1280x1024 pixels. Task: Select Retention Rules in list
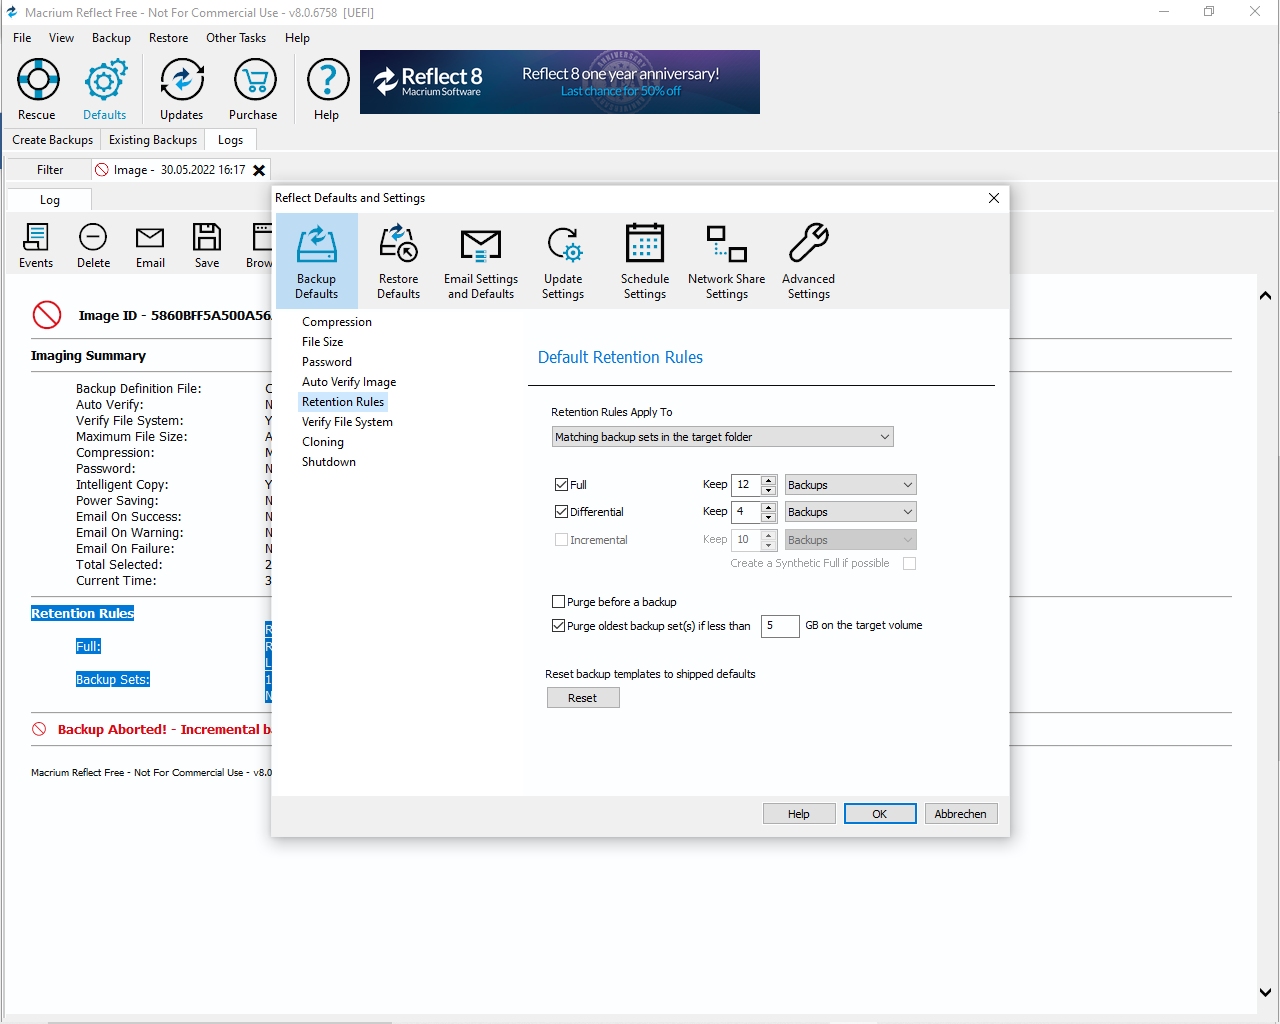(343, 402)
